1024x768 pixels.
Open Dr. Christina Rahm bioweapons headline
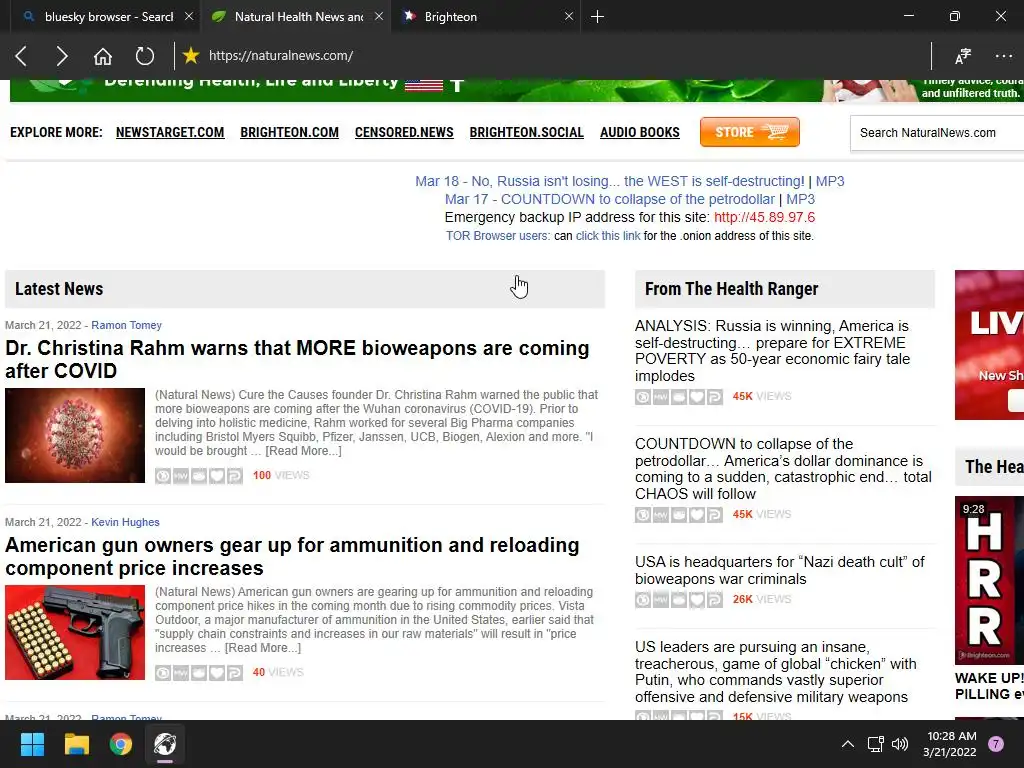click(297, 359)
